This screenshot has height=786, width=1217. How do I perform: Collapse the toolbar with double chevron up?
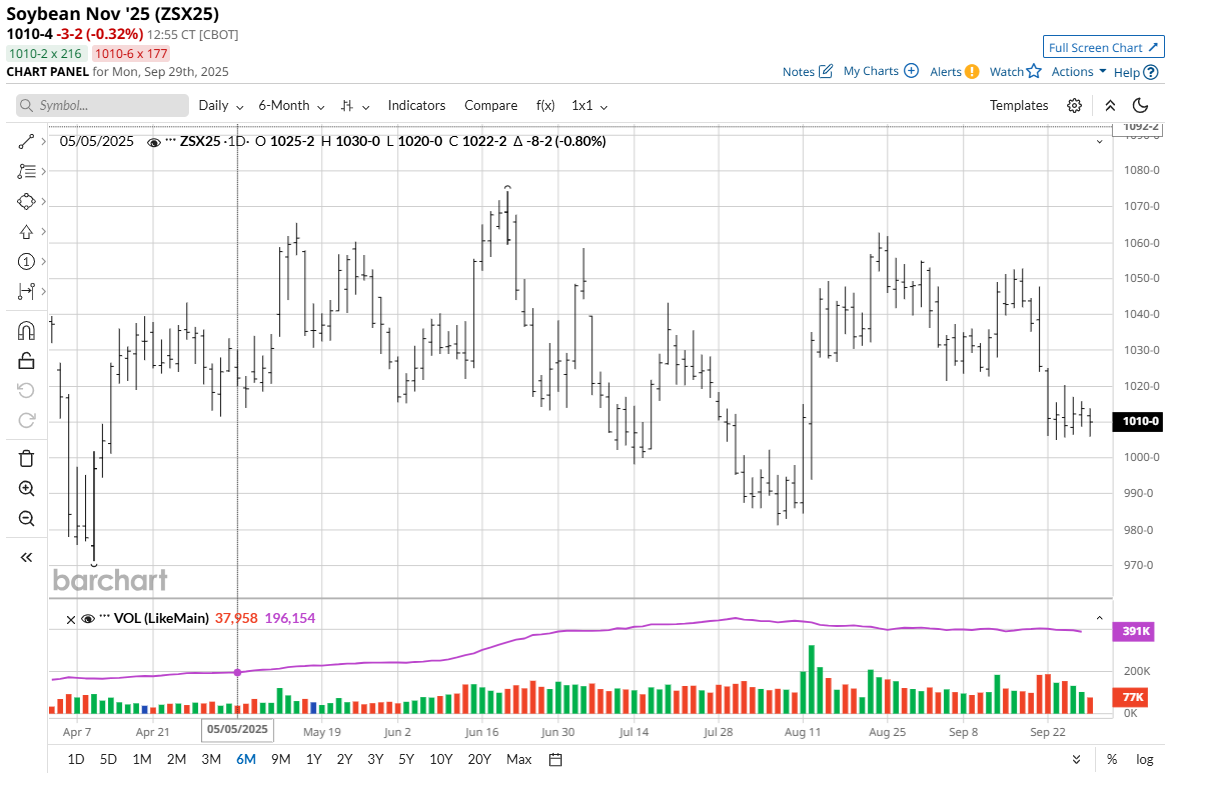(x=1110, y=105)
